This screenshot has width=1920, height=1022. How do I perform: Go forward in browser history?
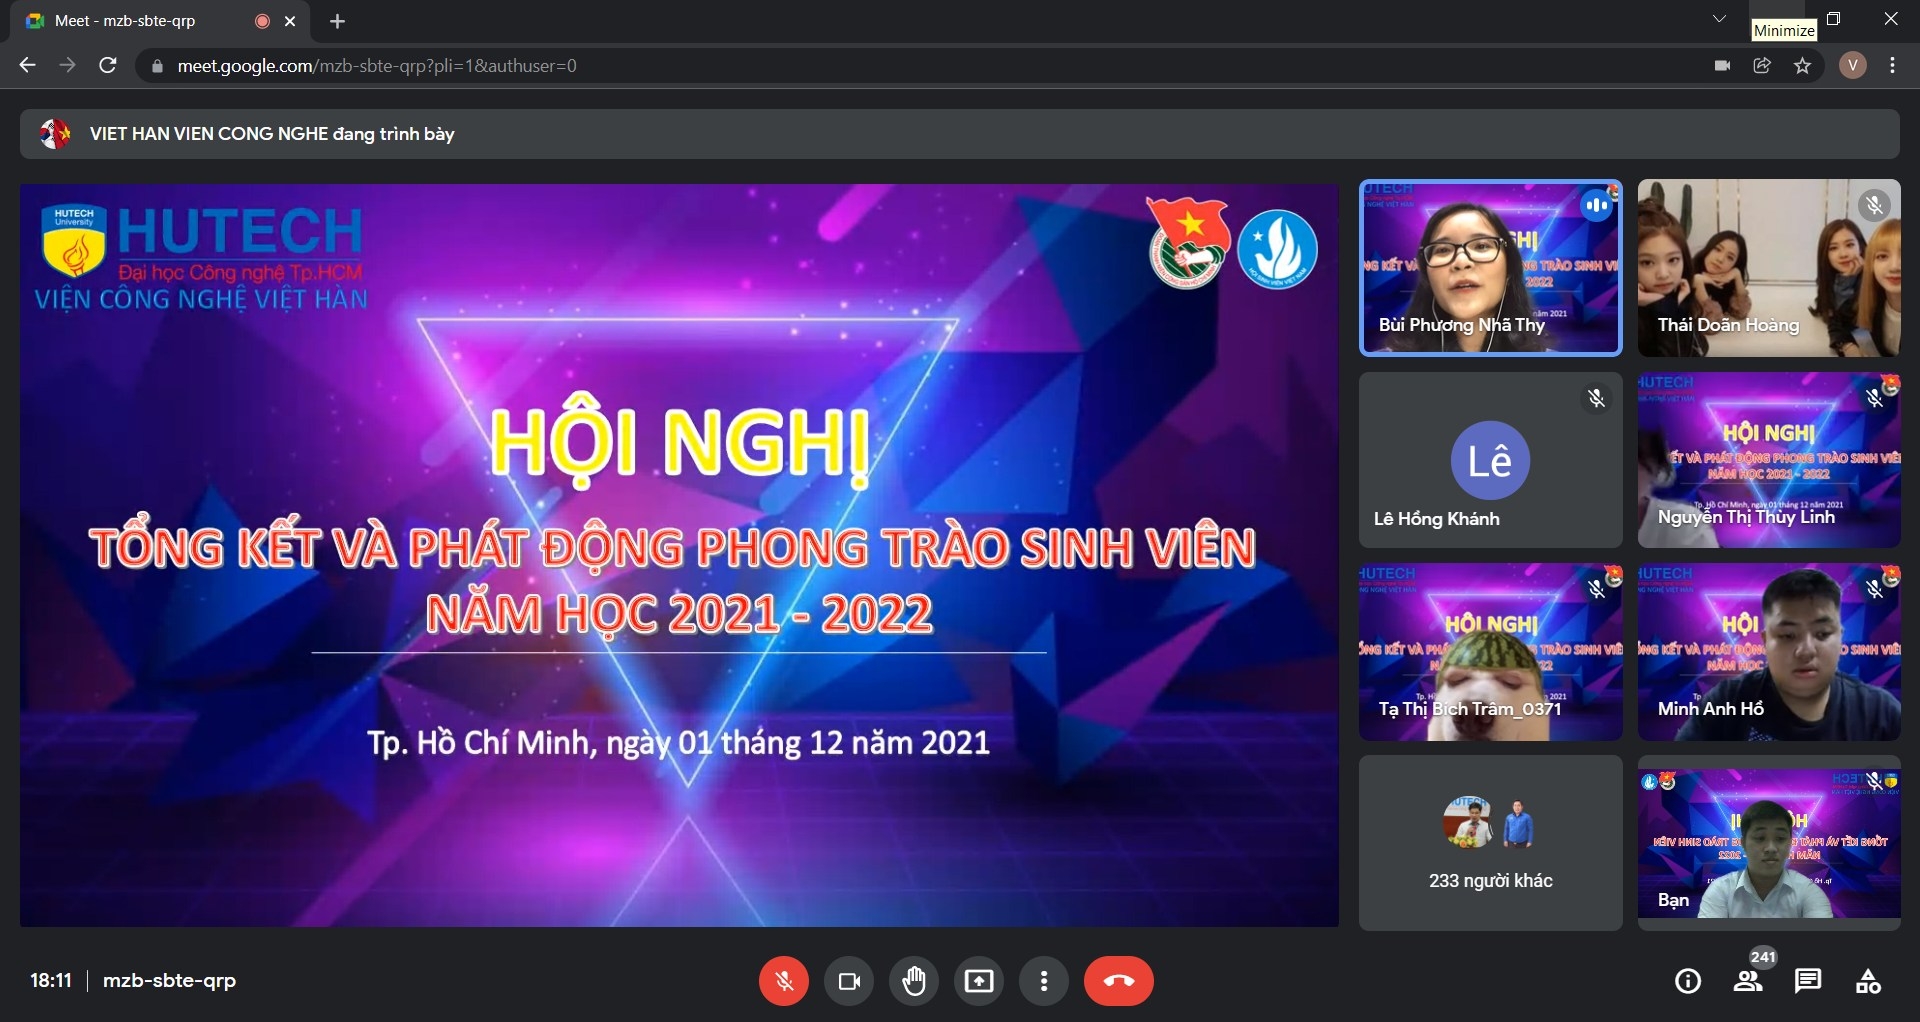67,66
